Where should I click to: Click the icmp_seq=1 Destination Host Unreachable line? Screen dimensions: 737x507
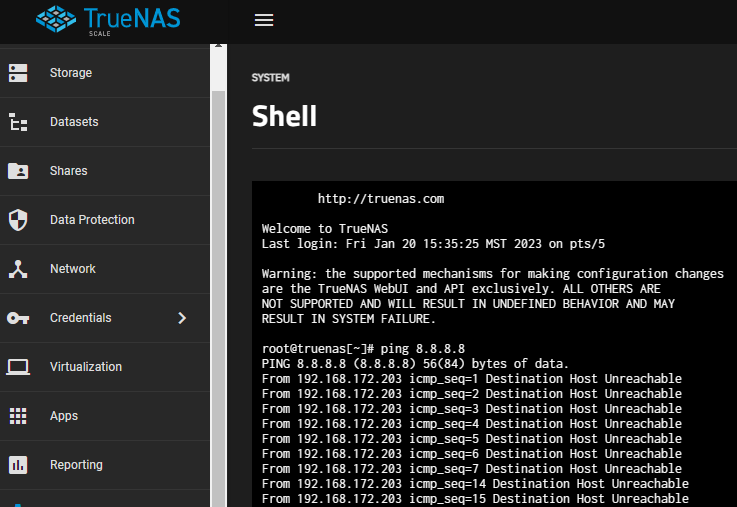pyautogui.click(x=472, y=379)
